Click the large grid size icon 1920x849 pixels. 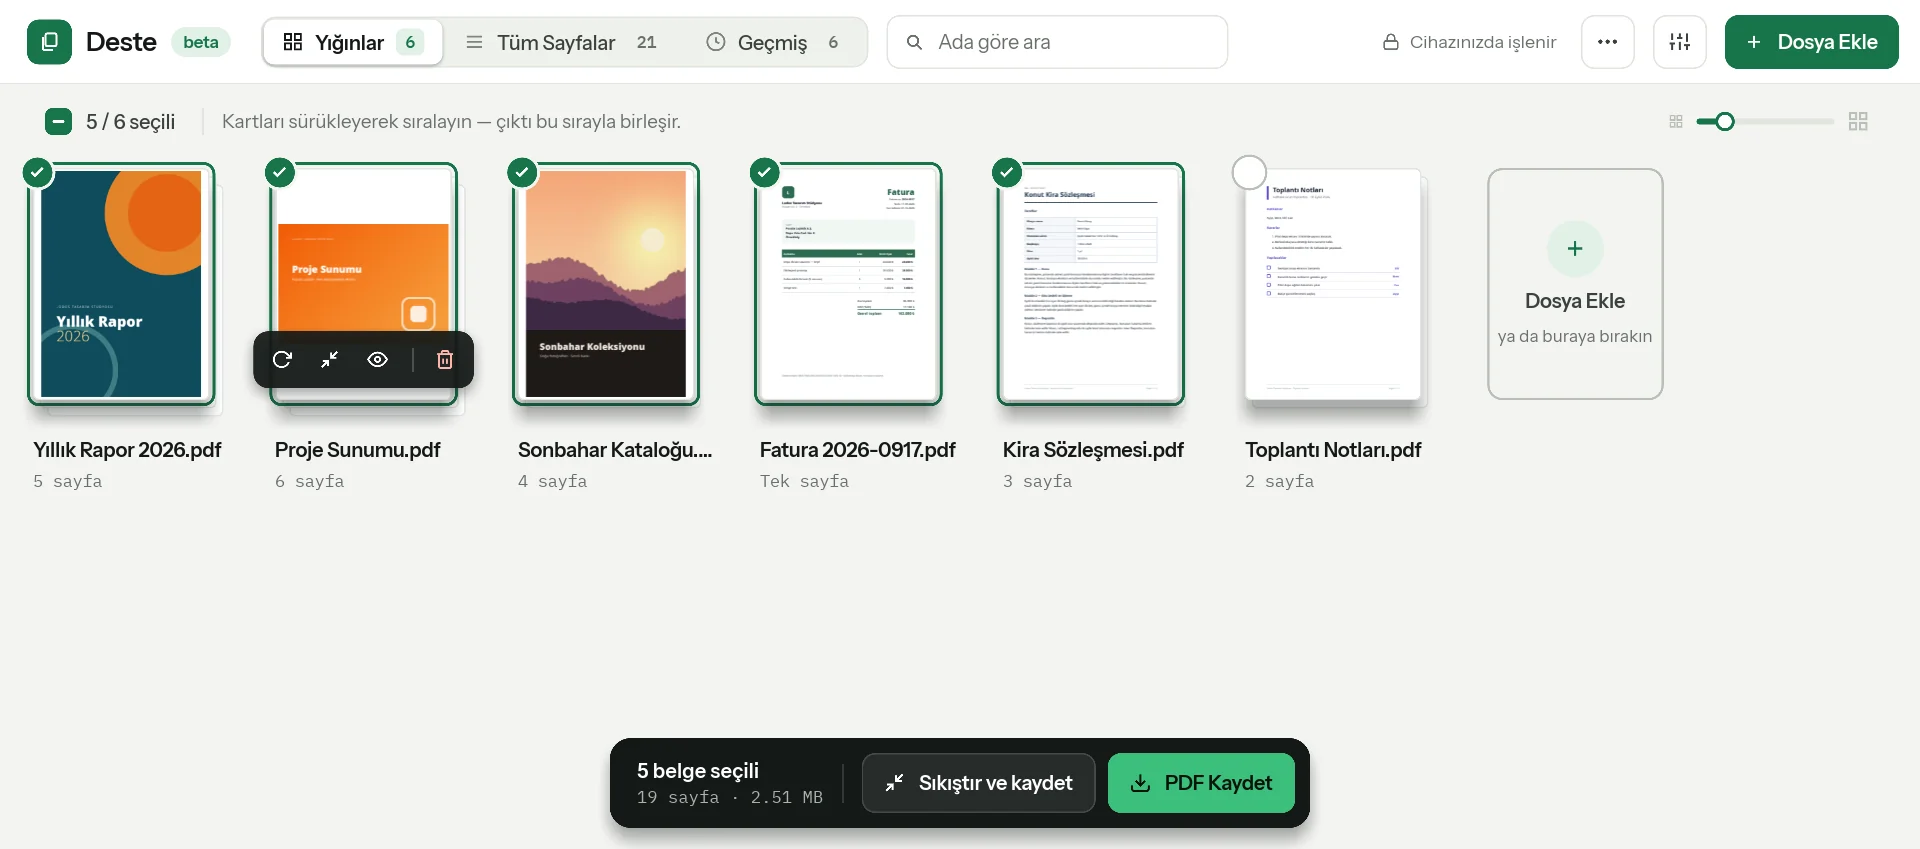1858,122
